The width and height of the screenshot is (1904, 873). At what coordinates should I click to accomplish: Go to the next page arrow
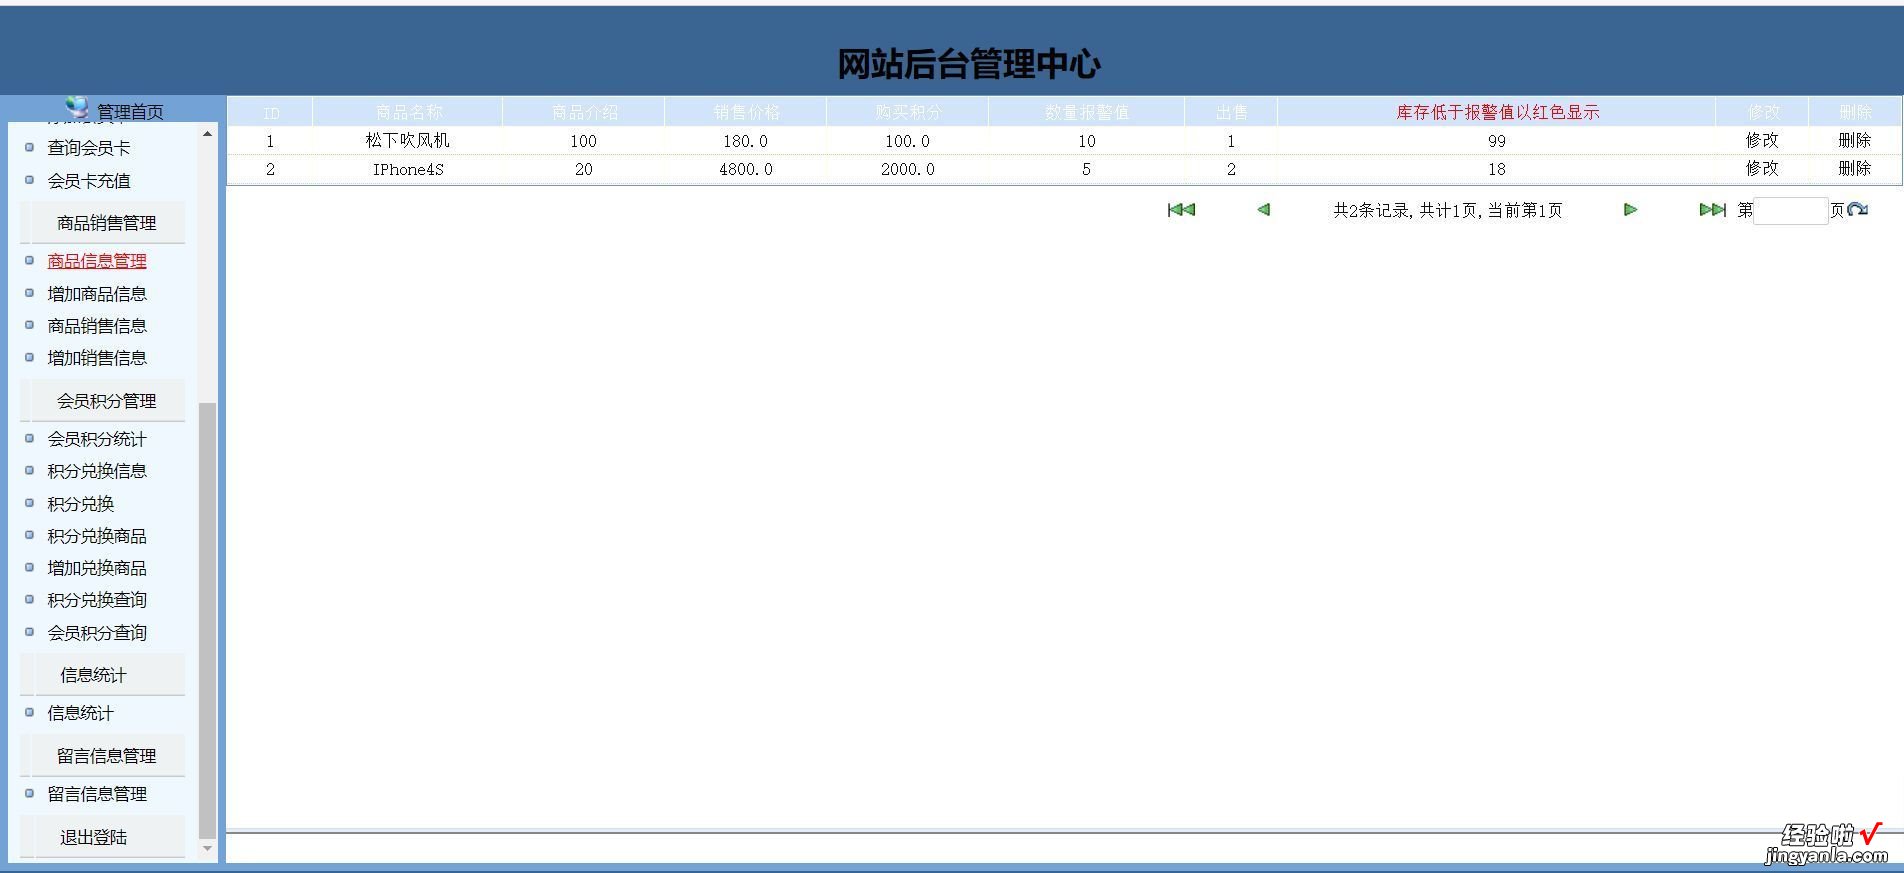[1630, 210]
